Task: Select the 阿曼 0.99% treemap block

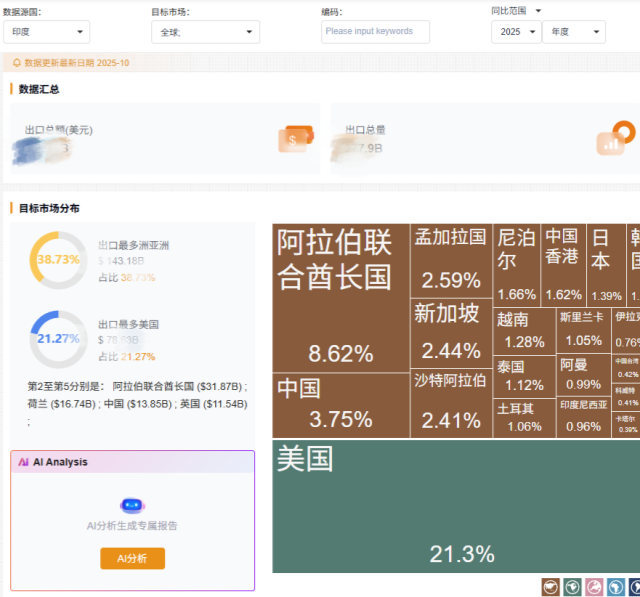Action: (x=584, y=375)
